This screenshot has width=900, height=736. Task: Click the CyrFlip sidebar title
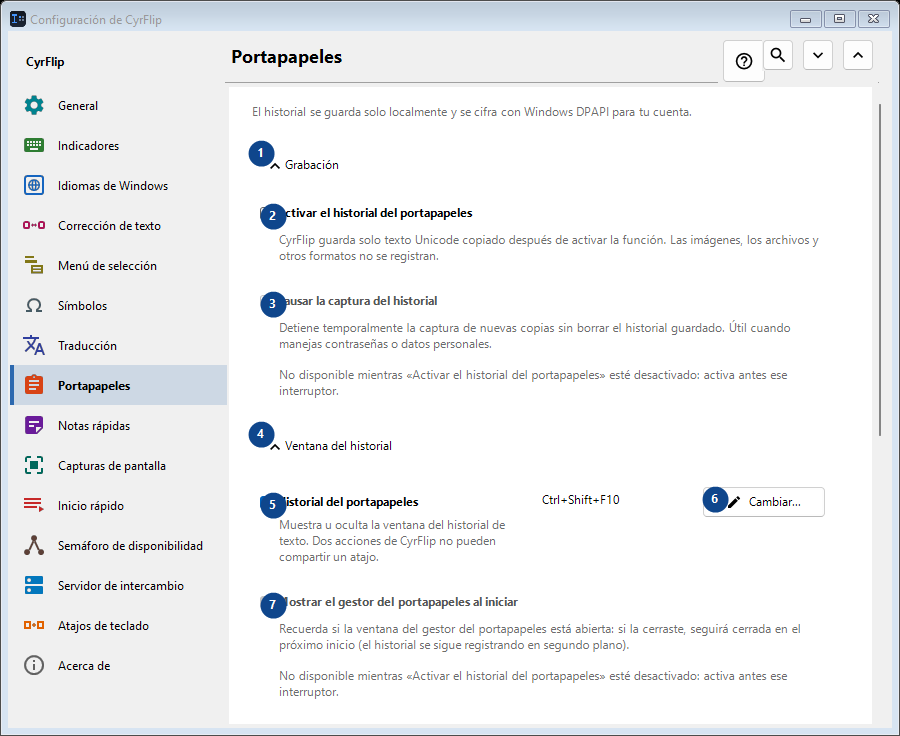45,61
